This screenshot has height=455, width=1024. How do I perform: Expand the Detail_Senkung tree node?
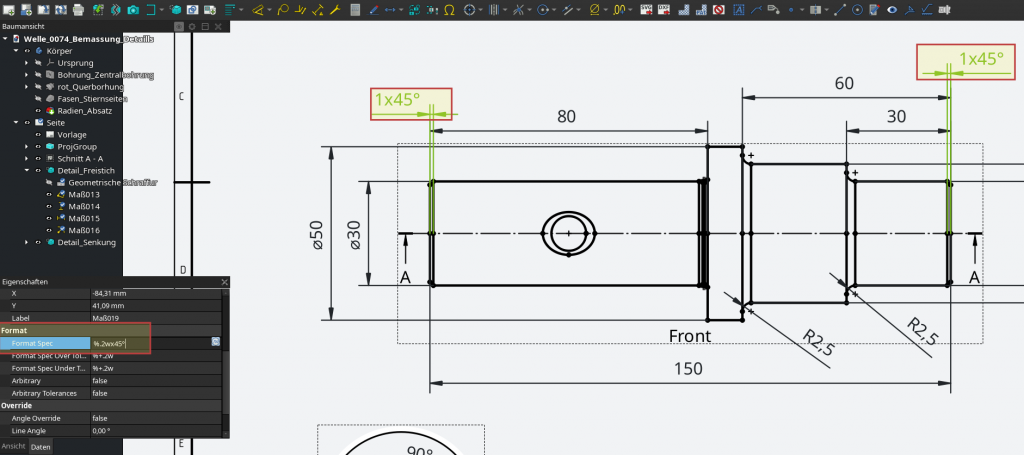(27, 242)
